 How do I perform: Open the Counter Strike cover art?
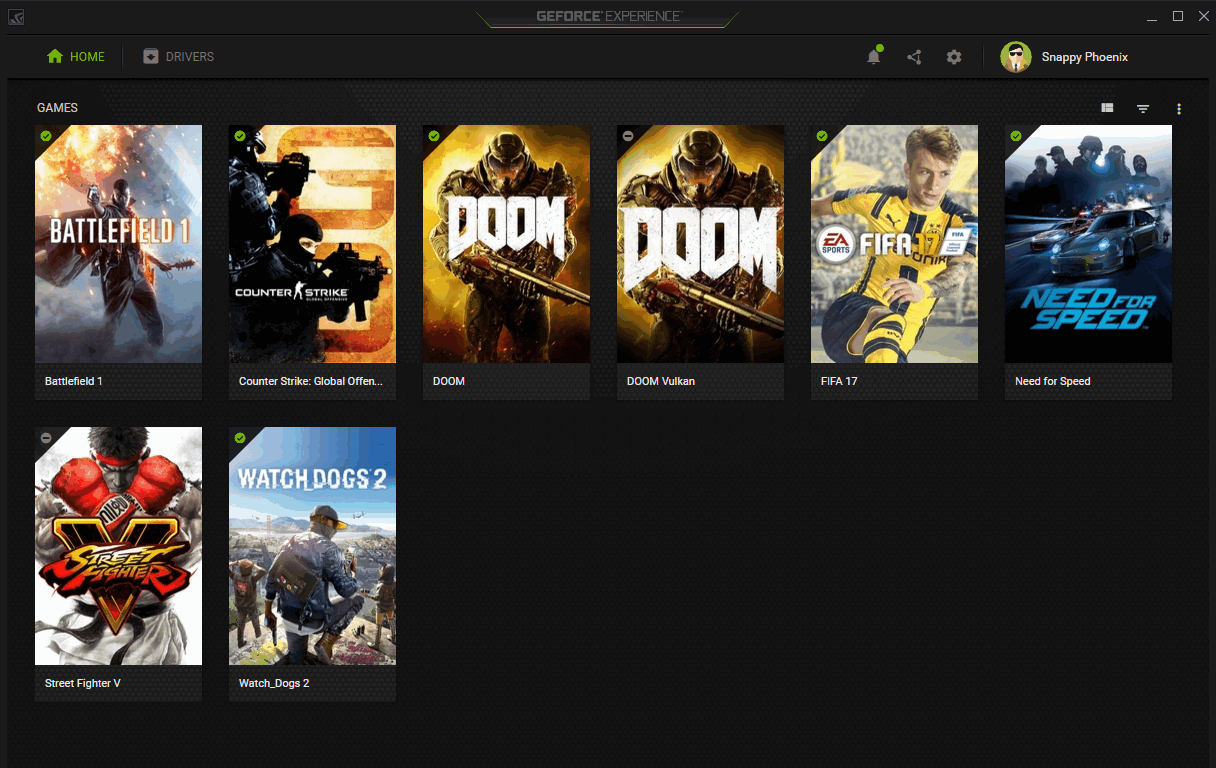point(312,244)
